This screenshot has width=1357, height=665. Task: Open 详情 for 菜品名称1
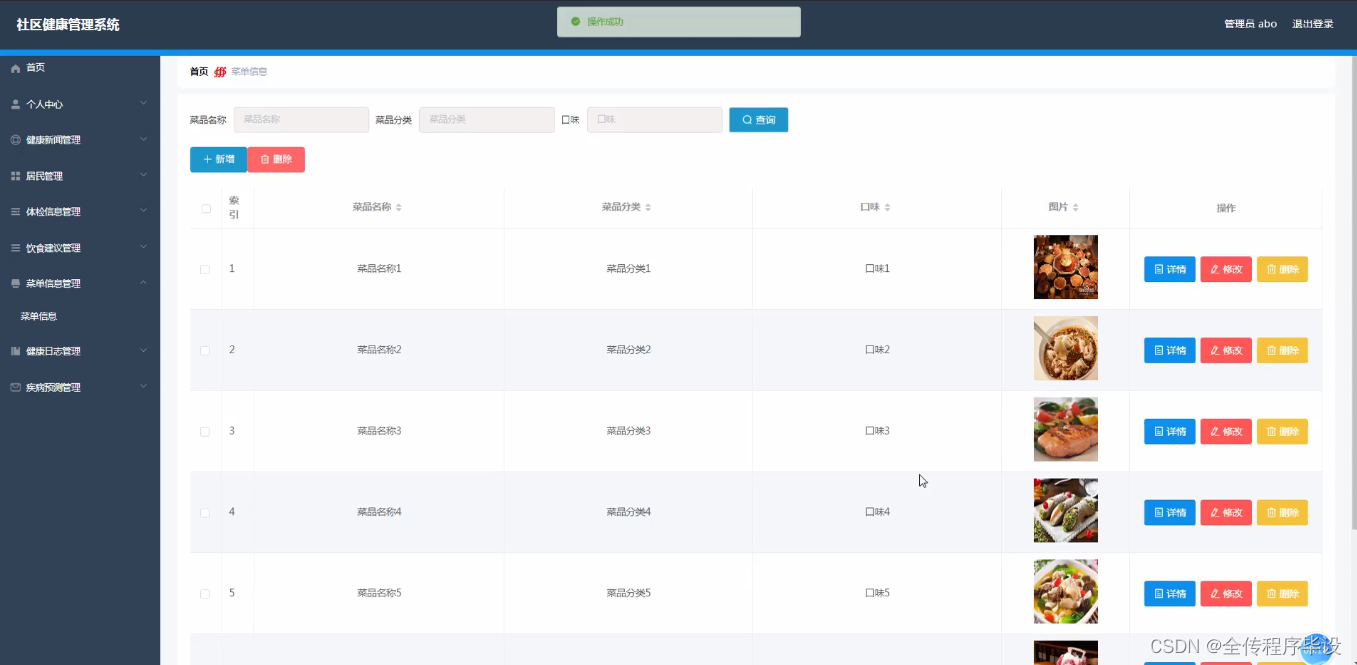tap(1170, 269)
